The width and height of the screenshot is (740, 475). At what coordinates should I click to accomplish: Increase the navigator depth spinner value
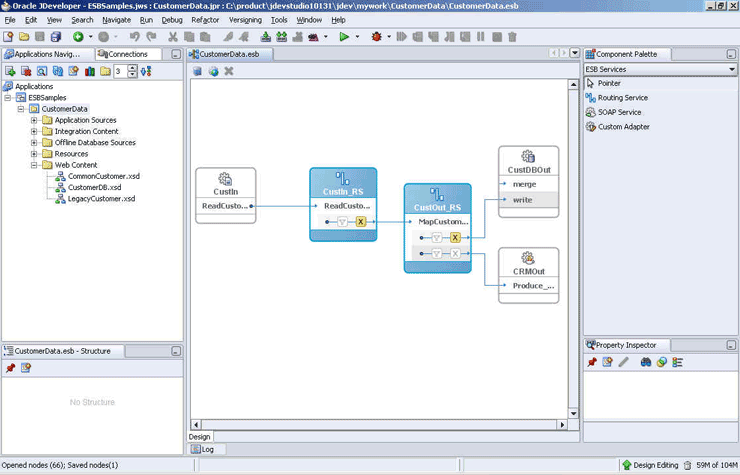133,68
